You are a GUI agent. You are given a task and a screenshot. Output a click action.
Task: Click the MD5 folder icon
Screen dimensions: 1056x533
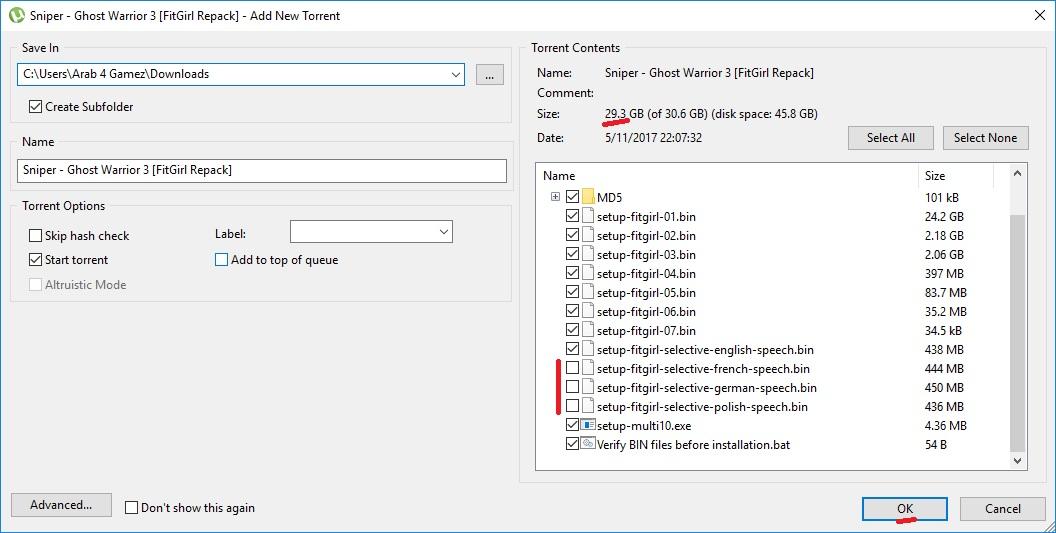click(x=588, y=197)
